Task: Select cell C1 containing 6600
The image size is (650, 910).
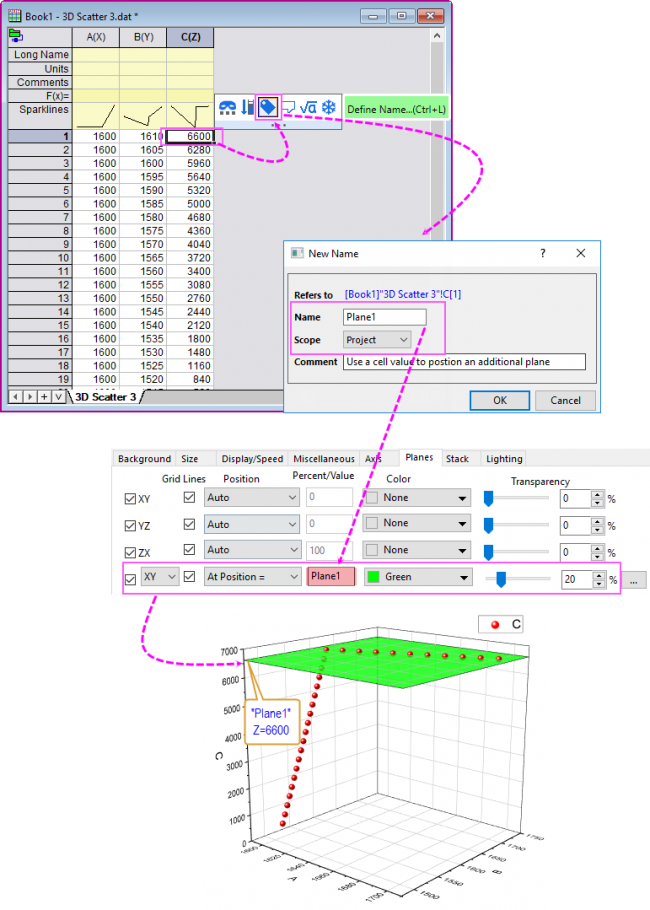Action: [x=190, y=136]
